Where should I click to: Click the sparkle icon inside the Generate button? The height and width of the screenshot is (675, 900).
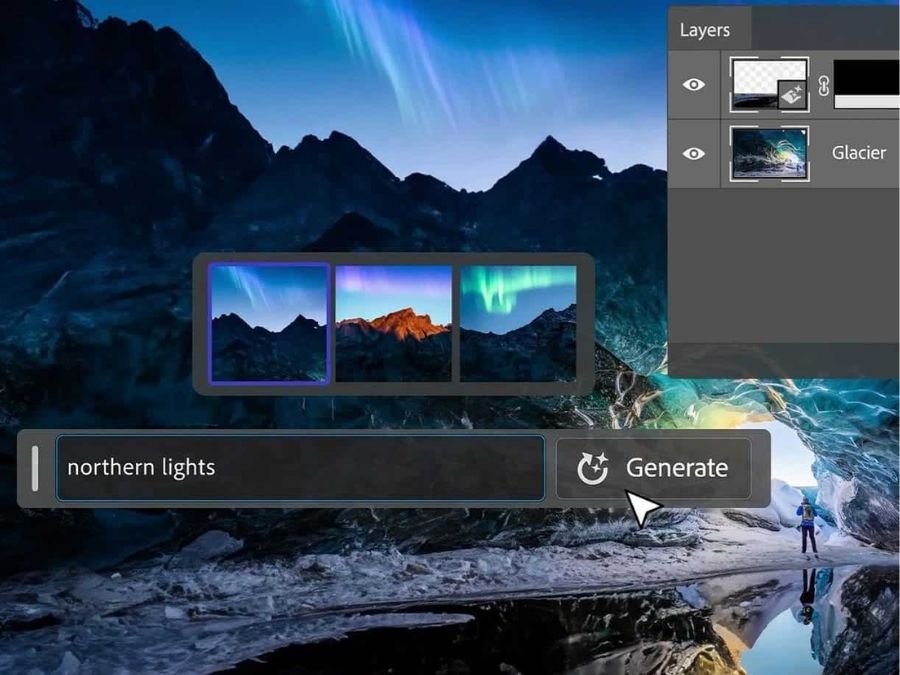[x=592, y=466]
